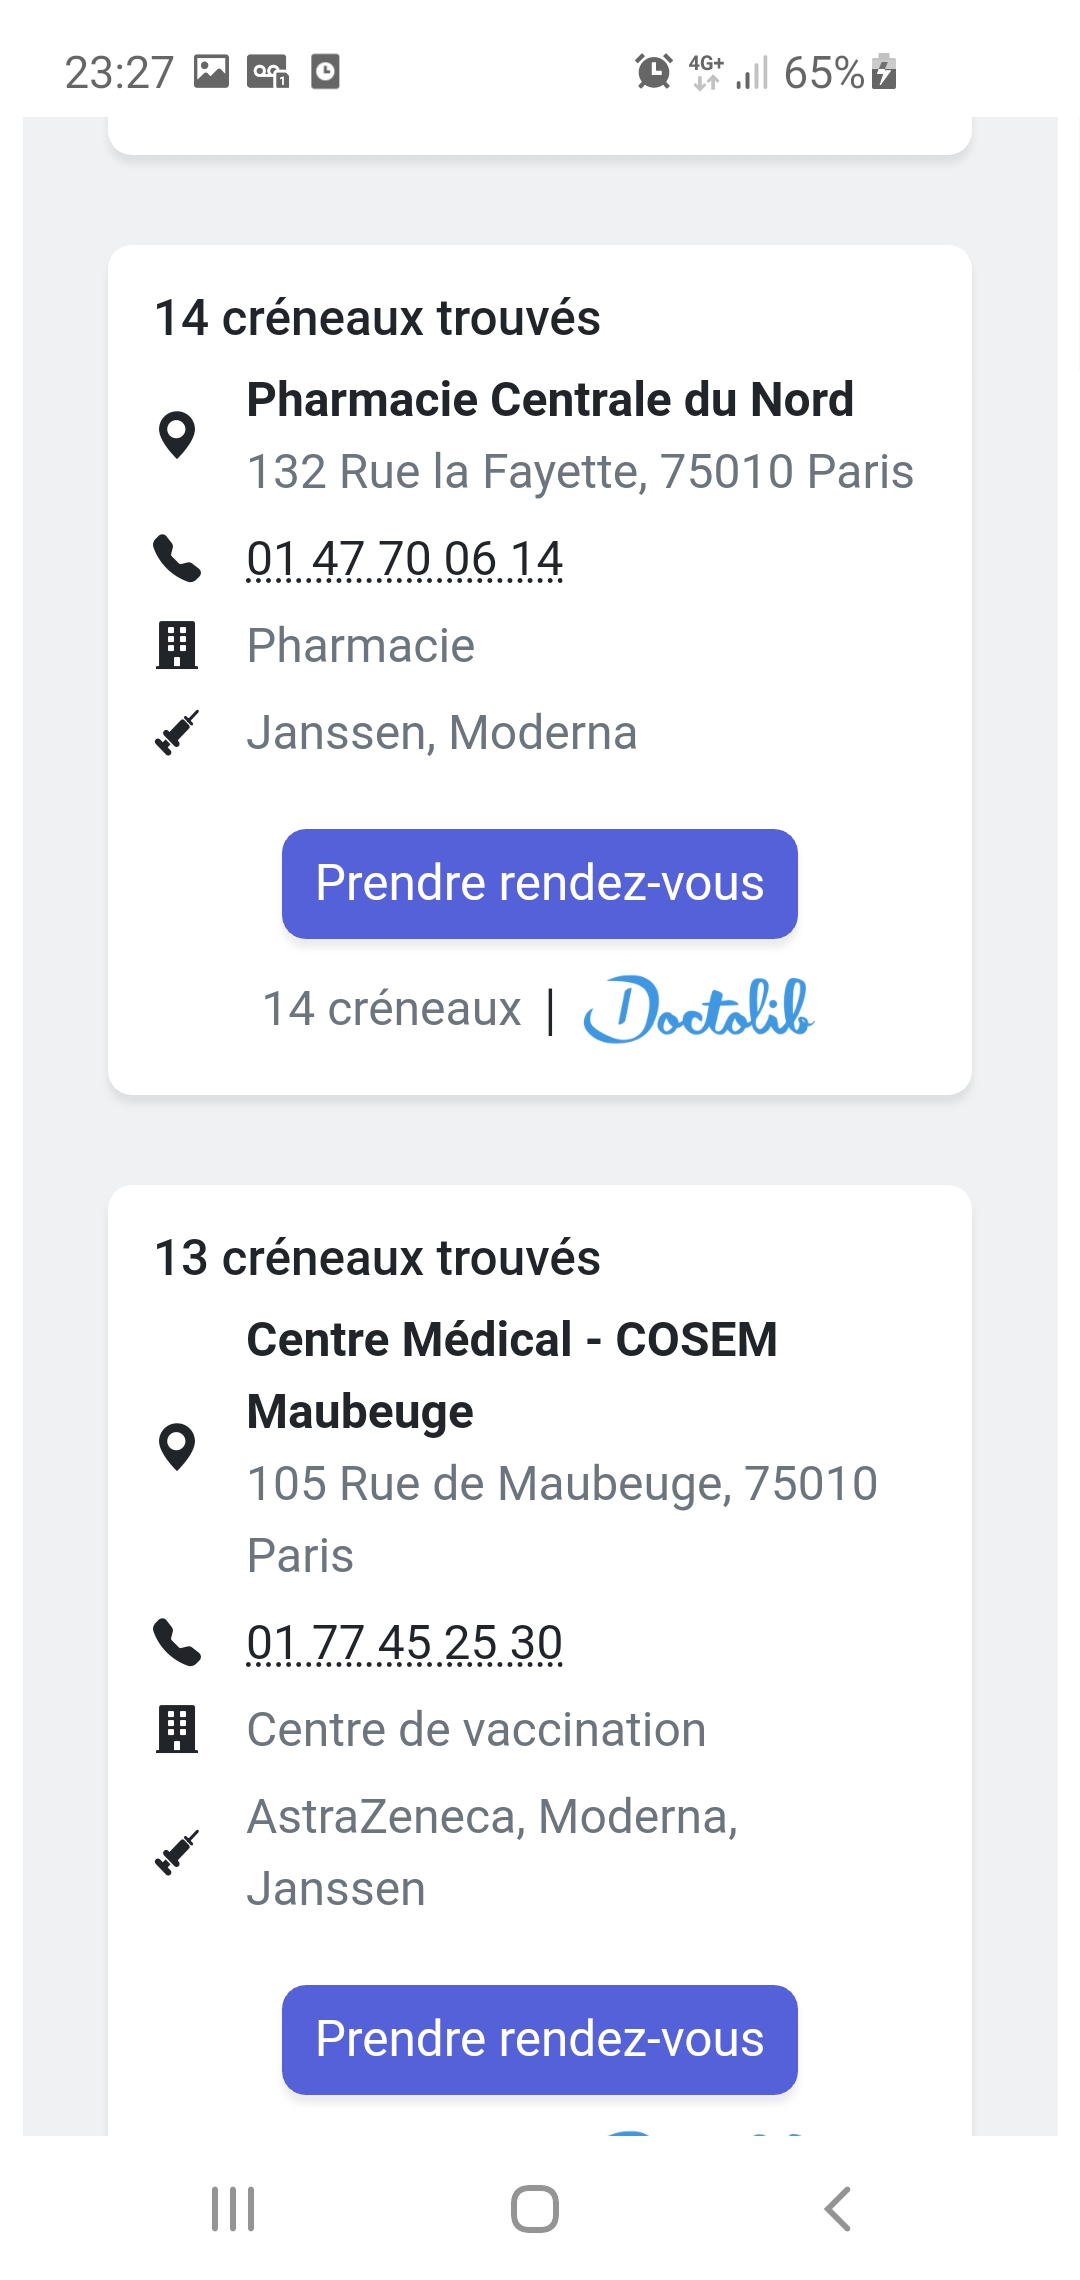The width and height of the screenshot is (1080, 2280).
Task: Tap Pharmacie Centrale du Nord title
Action: click(x=550, y=400)
